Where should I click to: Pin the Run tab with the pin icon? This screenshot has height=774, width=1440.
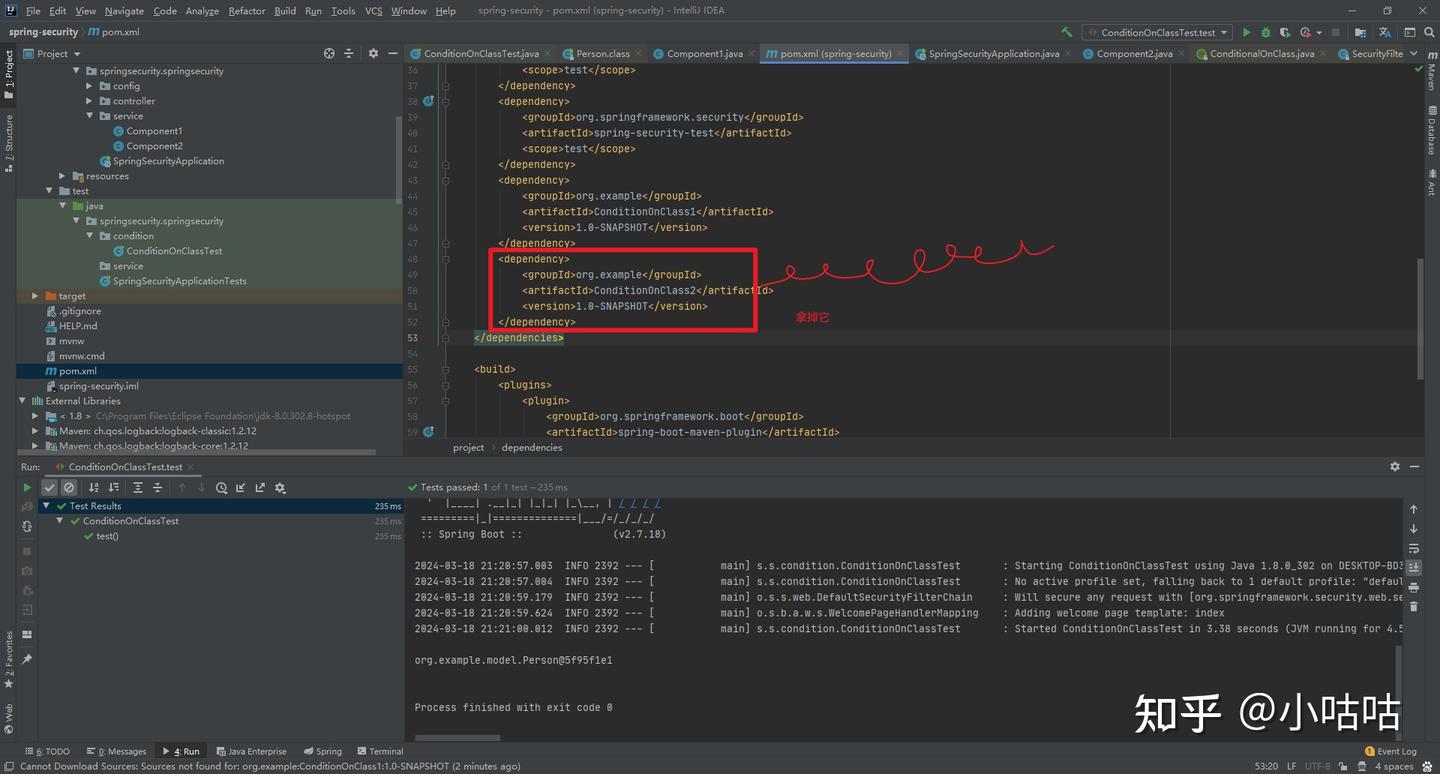[x=27, y=659]
